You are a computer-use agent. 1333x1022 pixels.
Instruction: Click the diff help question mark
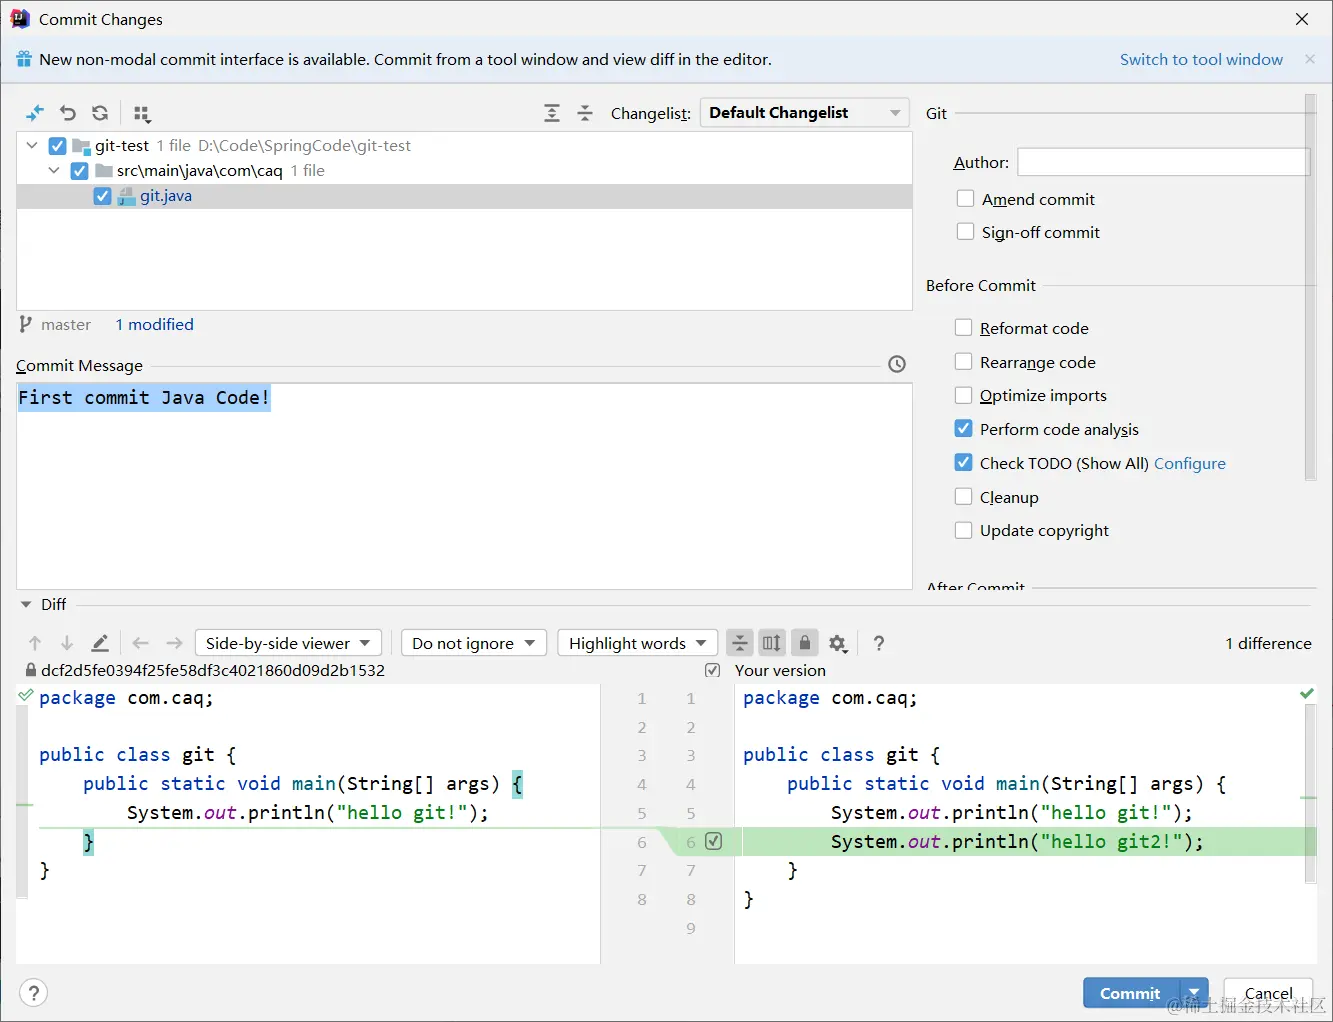click(x=879, y=643)
